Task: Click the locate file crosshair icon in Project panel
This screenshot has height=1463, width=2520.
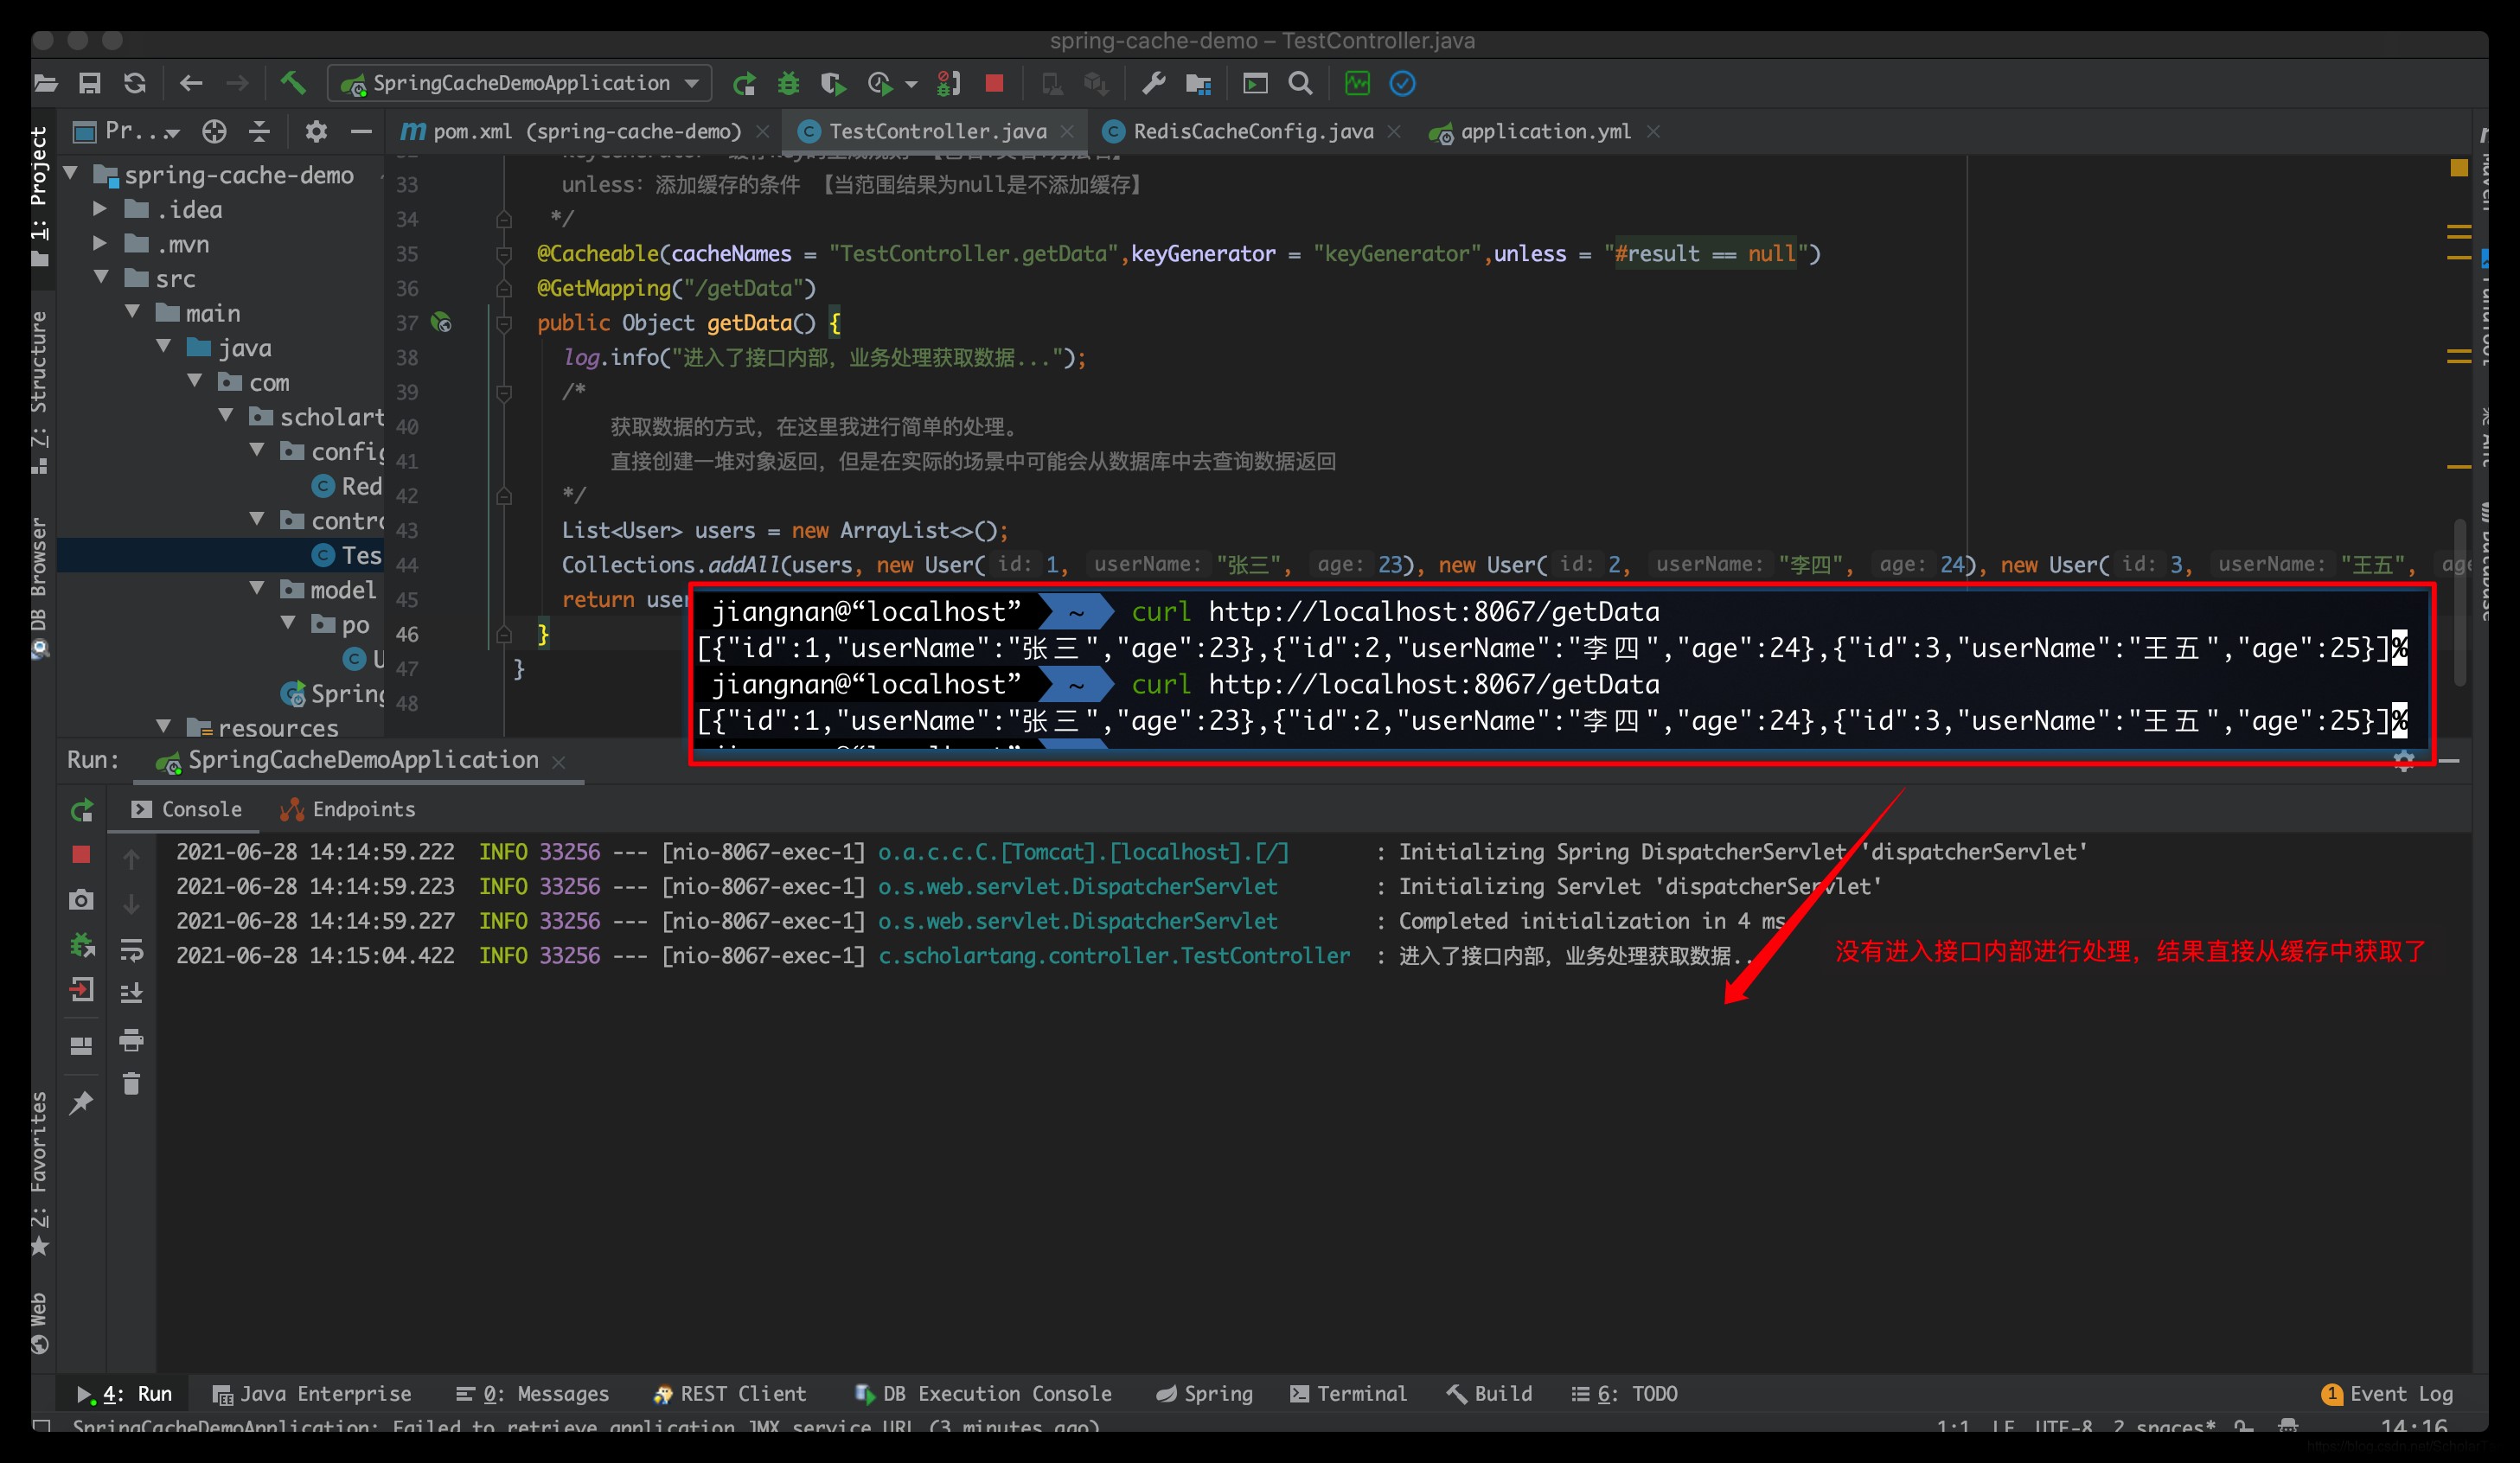Action: pyautogui.click(x=214, y=131)
